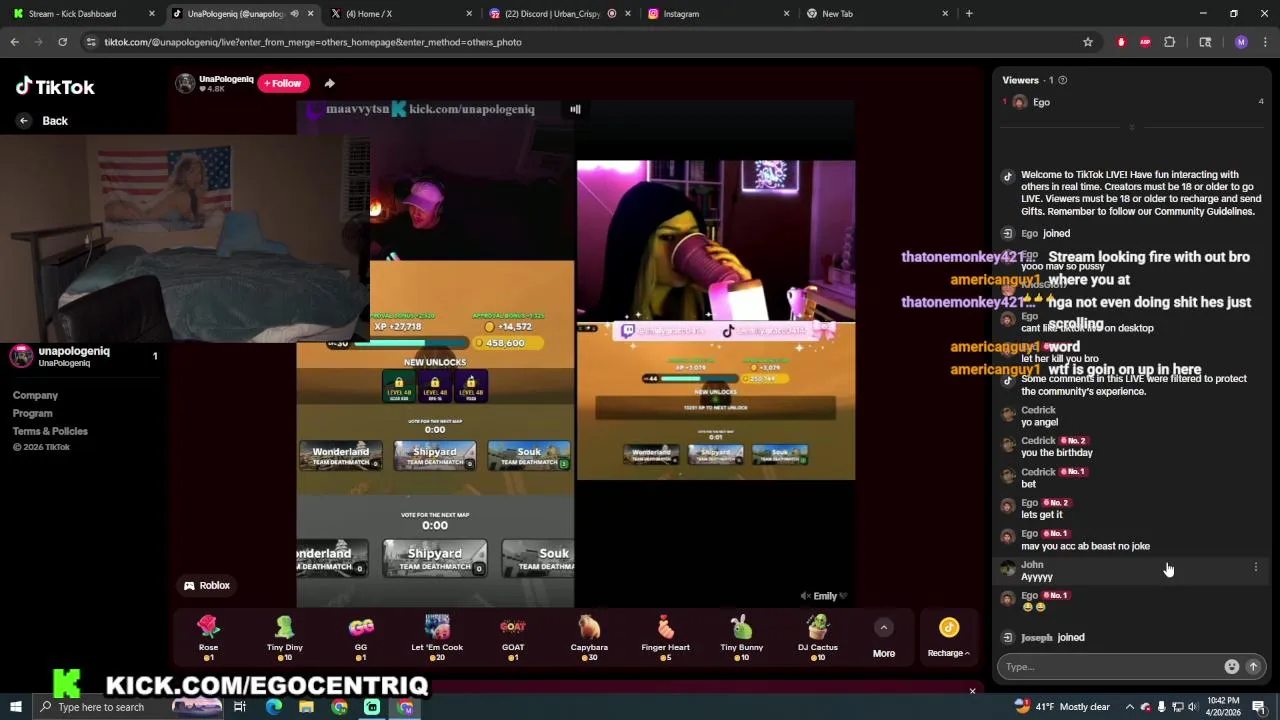This screenshot has height=720, width=1280.
Task: Focus the browser address bar URL
Action: 313,42
